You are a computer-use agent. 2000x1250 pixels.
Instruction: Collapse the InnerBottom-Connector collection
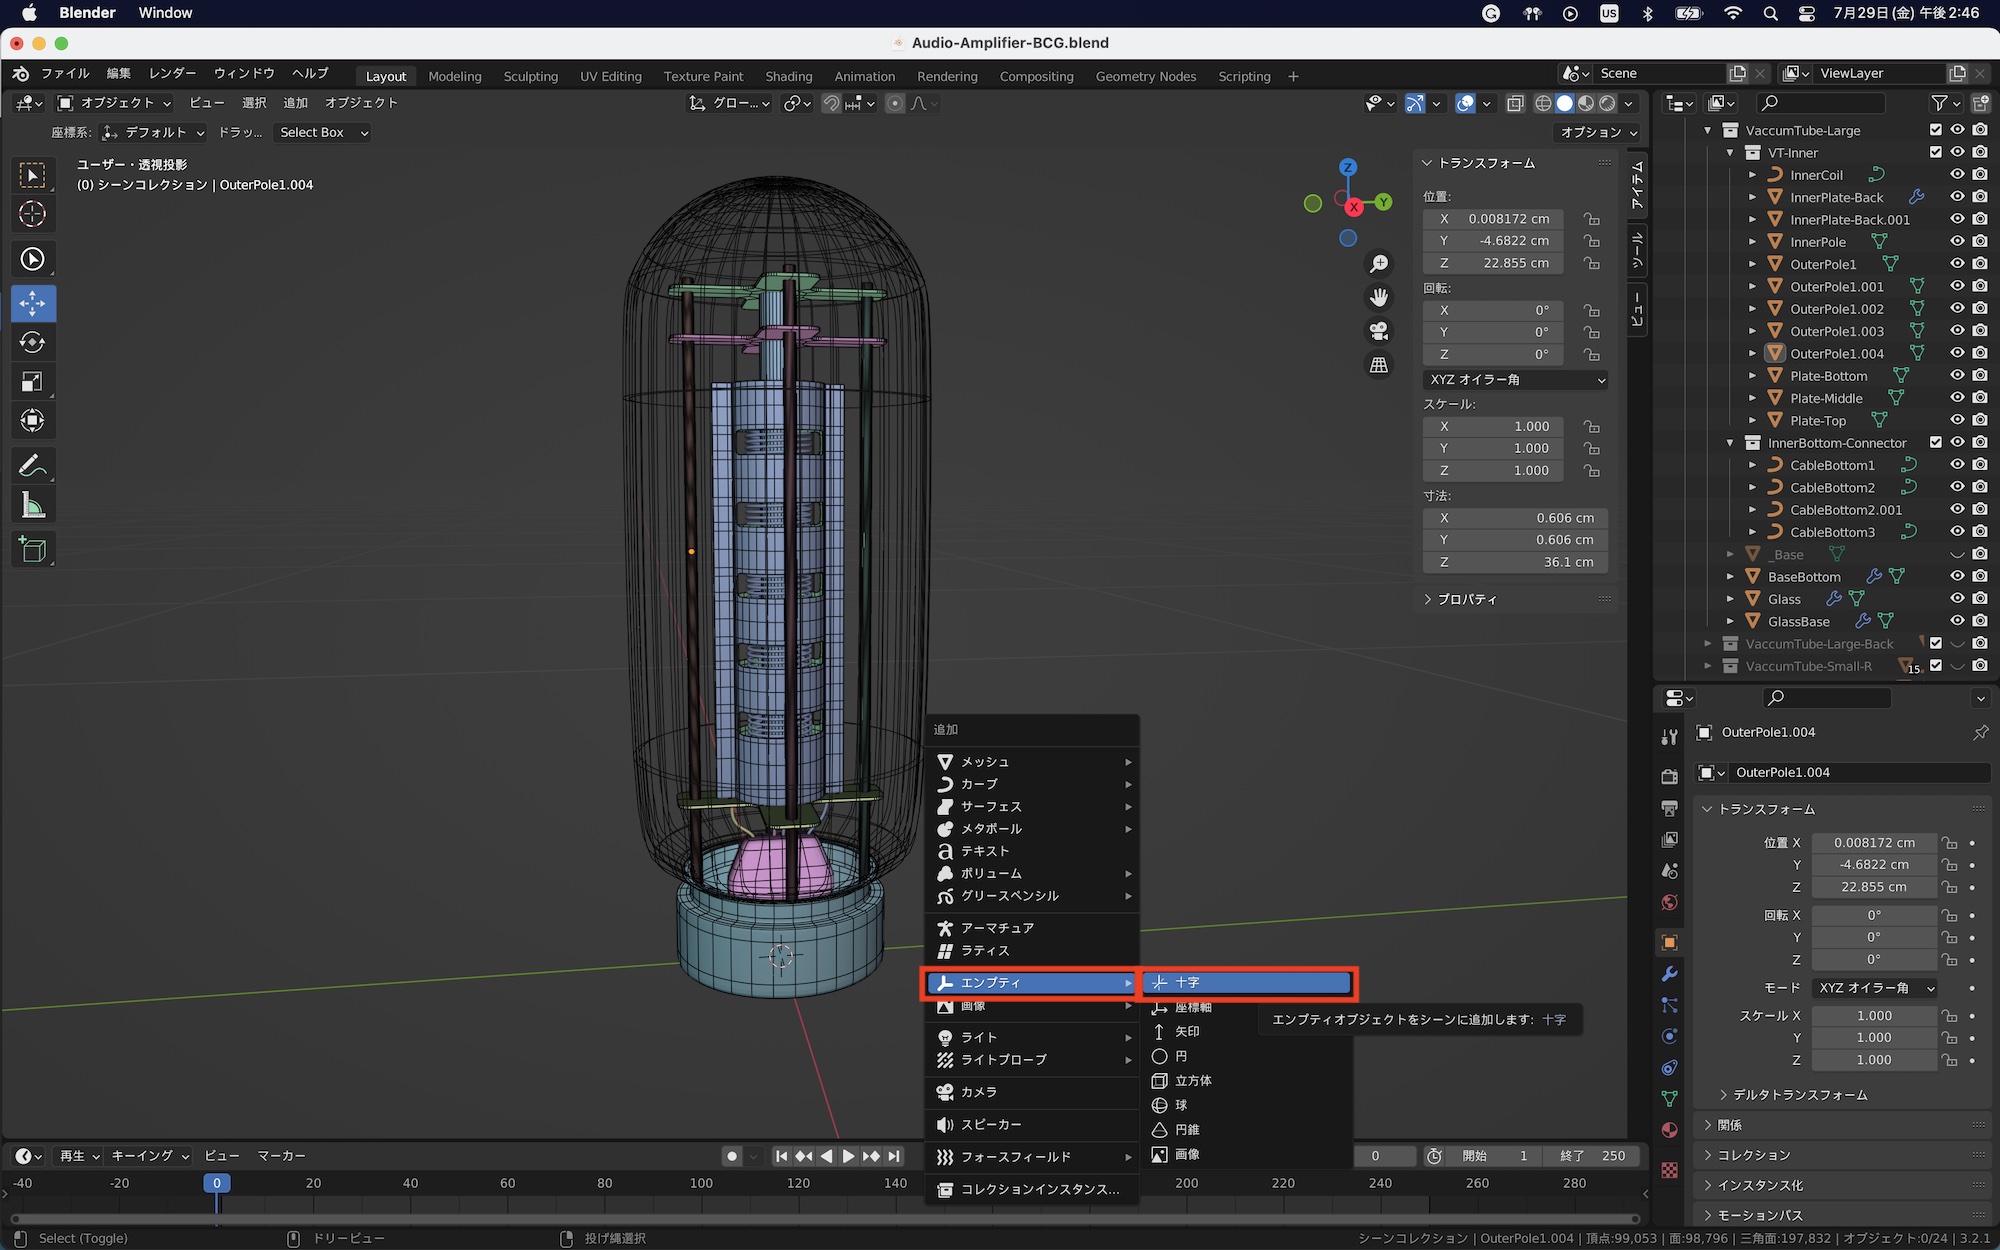point(1730,443)
